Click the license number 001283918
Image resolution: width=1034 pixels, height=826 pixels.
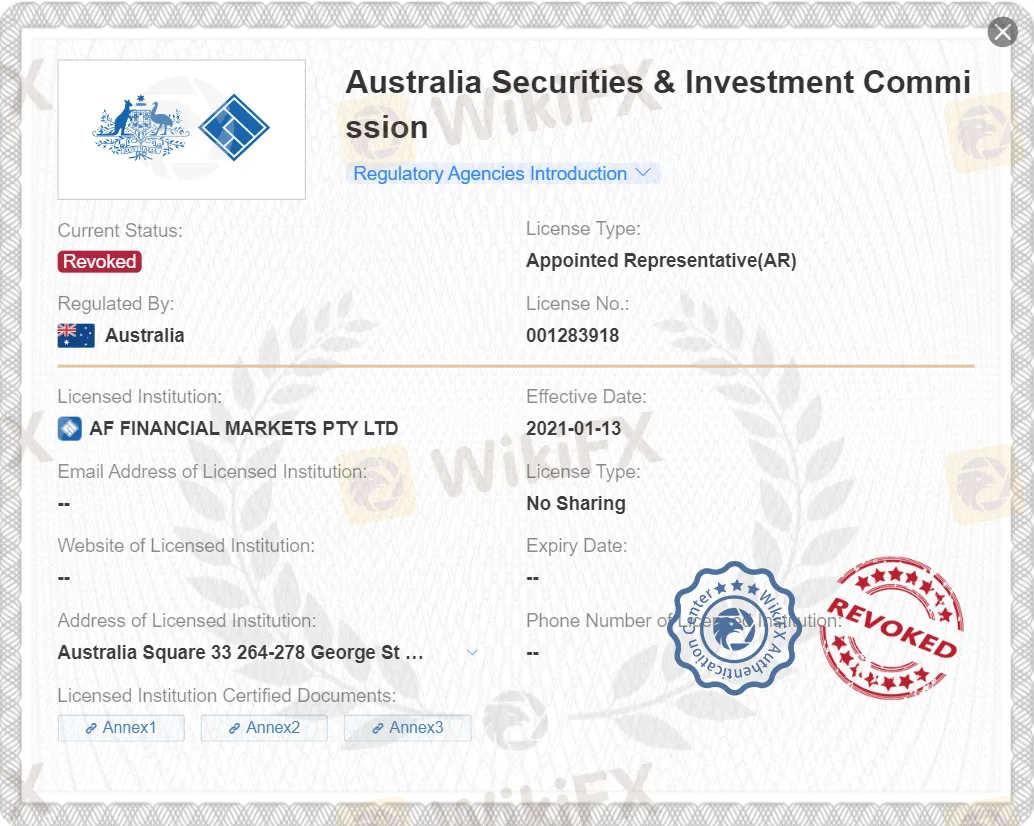572,335
